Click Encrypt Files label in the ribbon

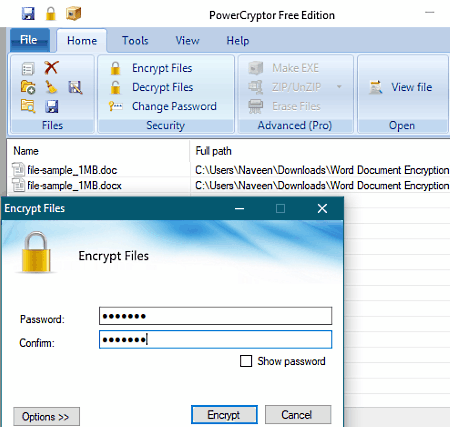(x=162, y=68)
